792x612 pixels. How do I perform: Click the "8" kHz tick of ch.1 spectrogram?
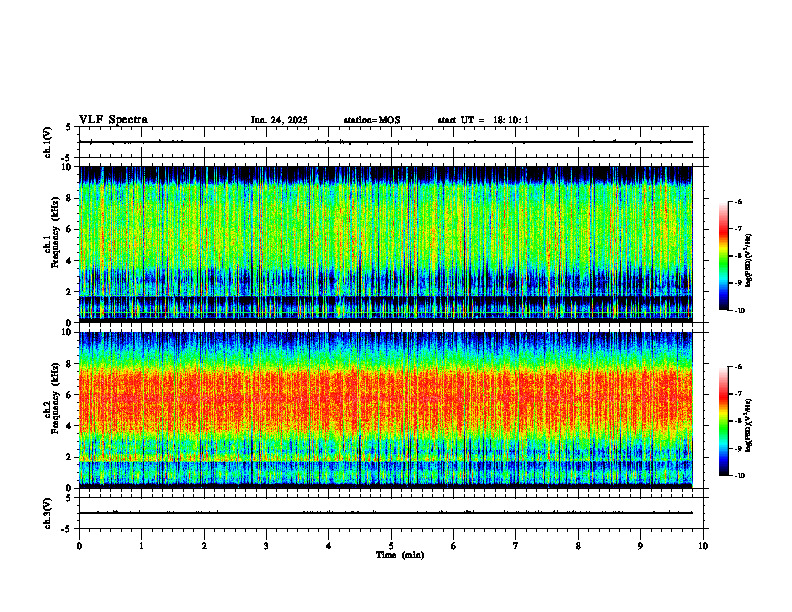[70, 198]
